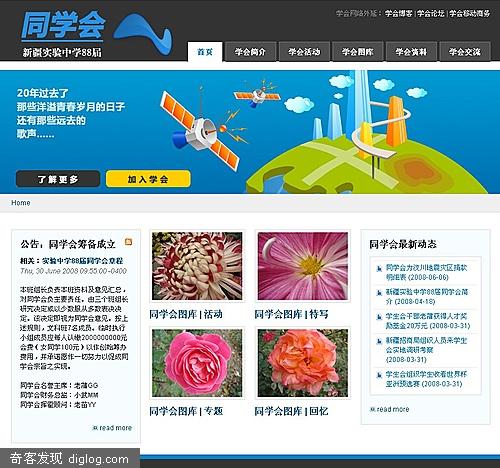500x468 pixels.
Task: Go to the 学会图库 tab
Action: point(357,52)
